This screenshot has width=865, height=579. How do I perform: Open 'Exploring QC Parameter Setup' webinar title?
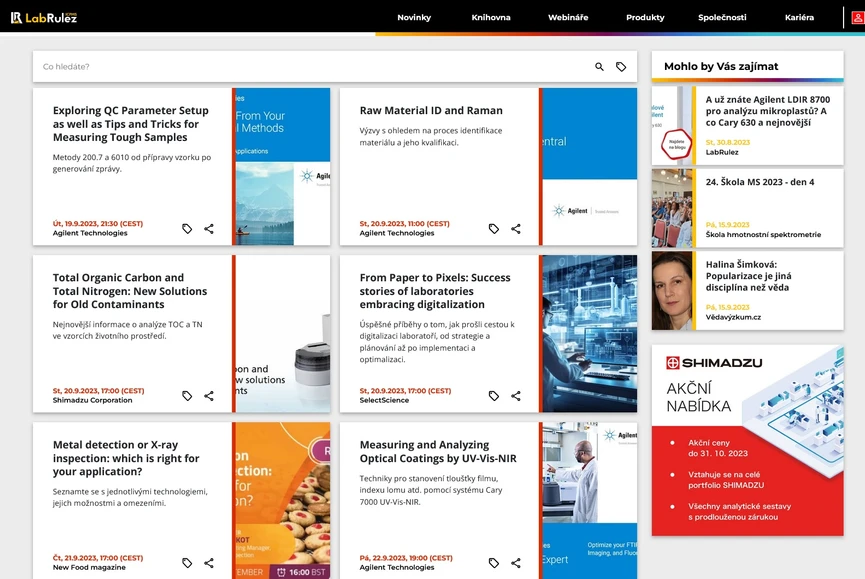(x=131, y=124)
